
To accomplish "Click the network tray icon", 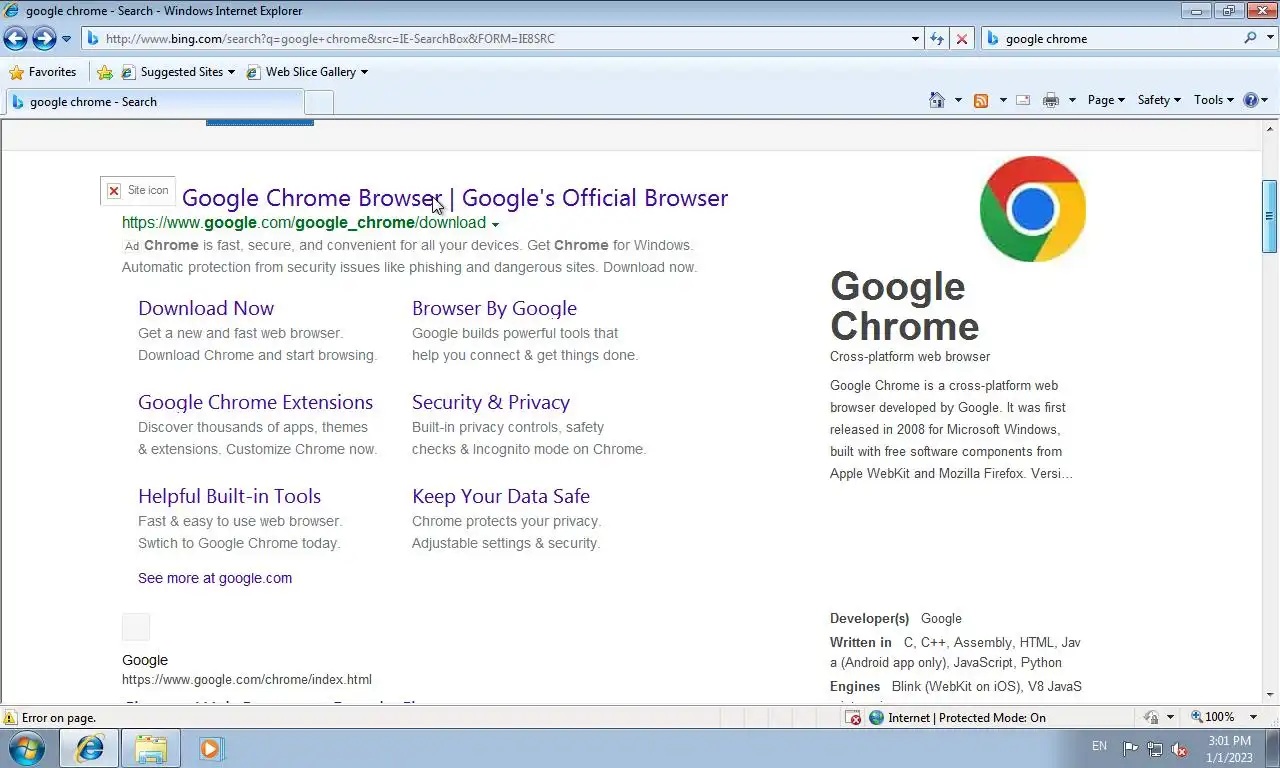I will [1155, 748].
